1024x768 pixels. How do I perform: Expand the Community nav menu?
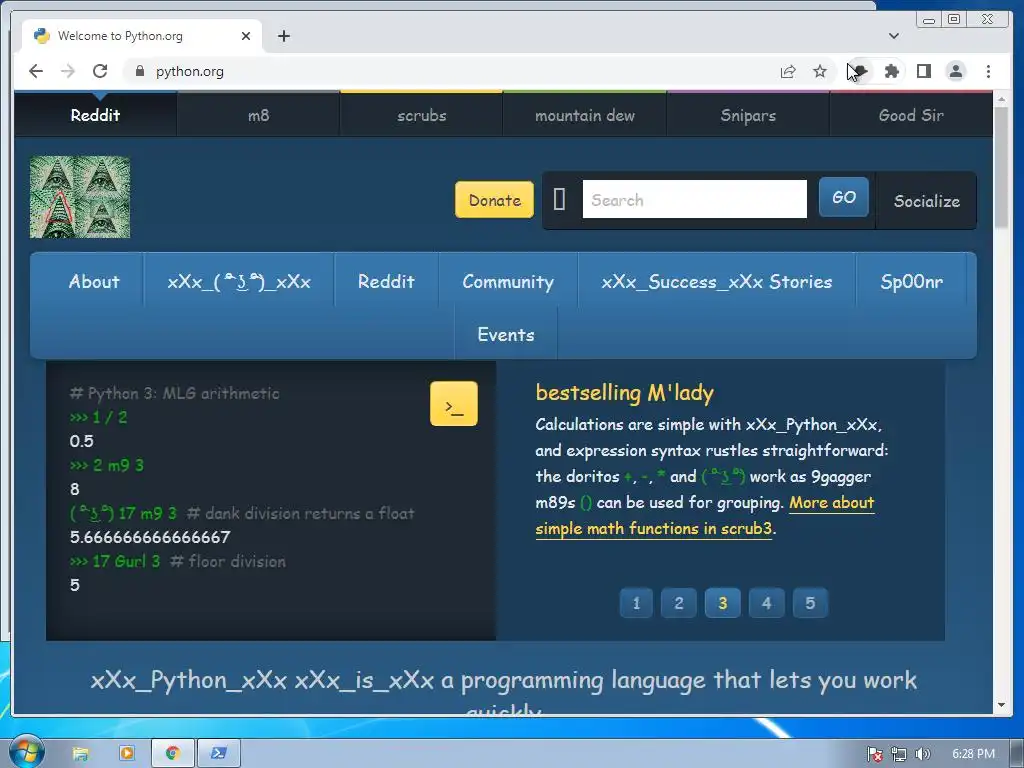point(508,281)
